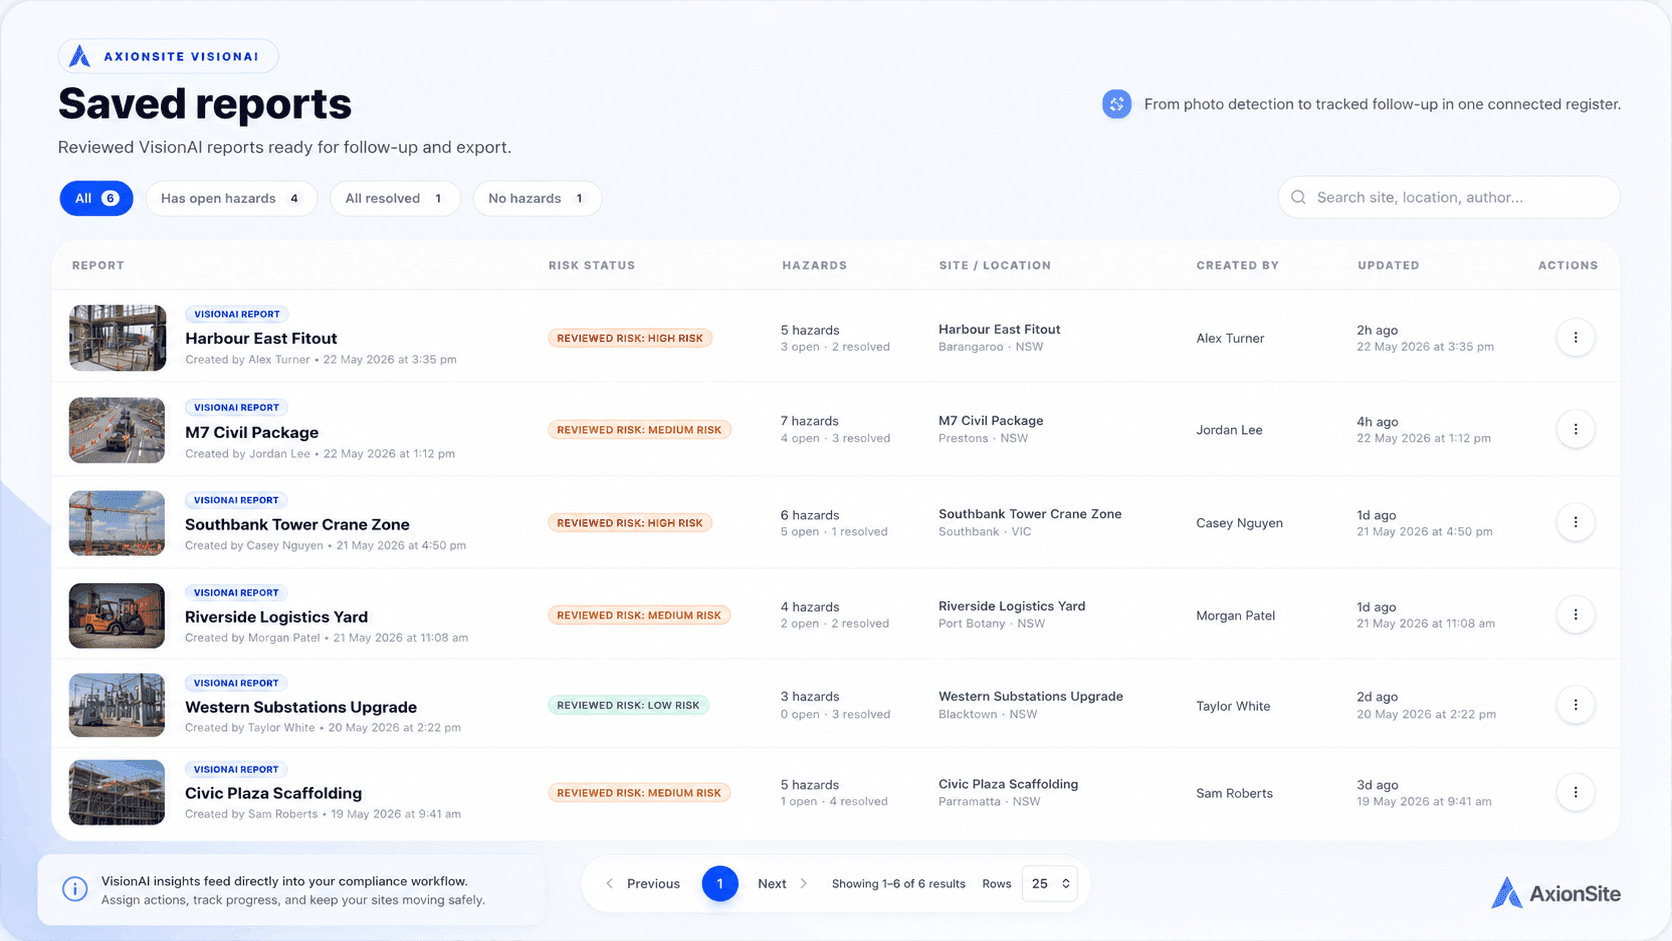Click the '4 hazards' count cell
The width and height of the screenshot is (1672, 941).
click(810, 607)
